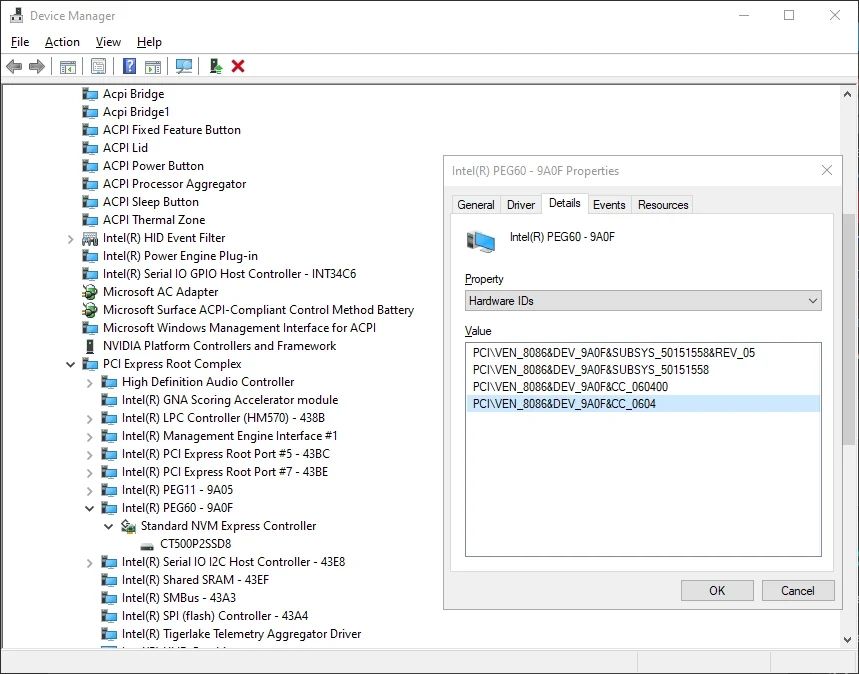
Task: Collapse the Standard NVM Express Controller node
Action: point(108,526)
